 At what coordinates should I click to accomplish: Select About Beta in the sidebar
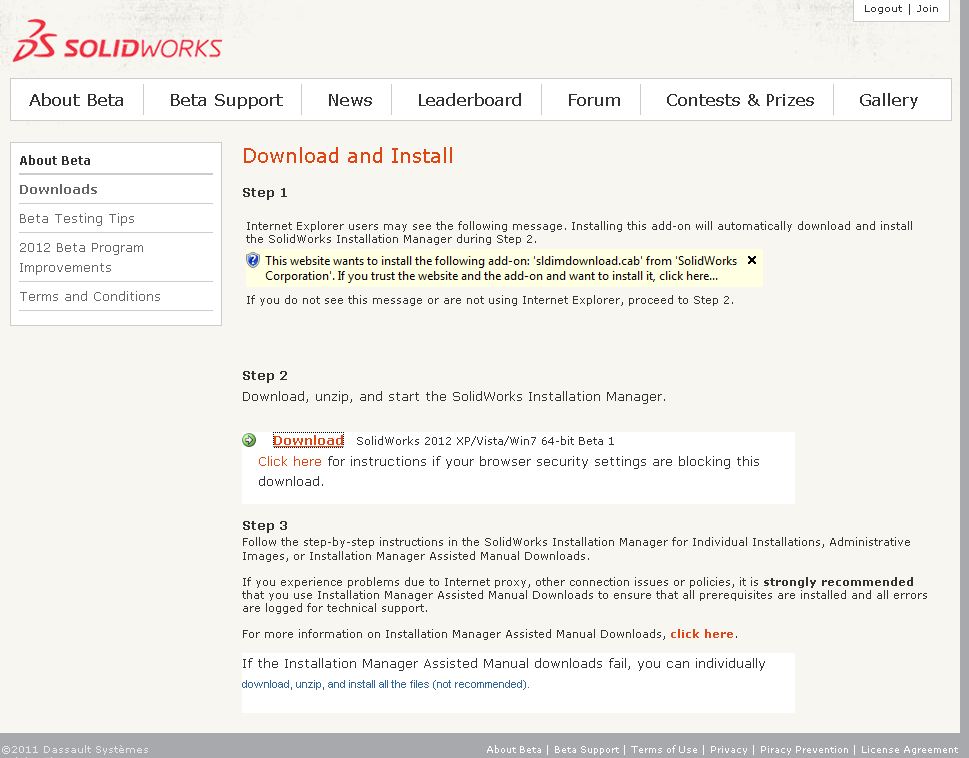55,161
